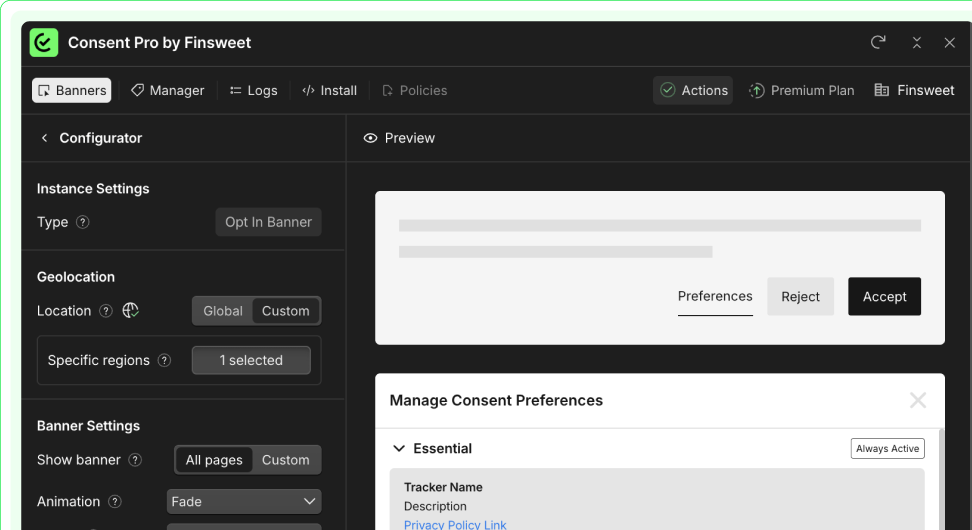Click the green Consent Pro logo icon
The image size is (972, 530).
point(43,43)
